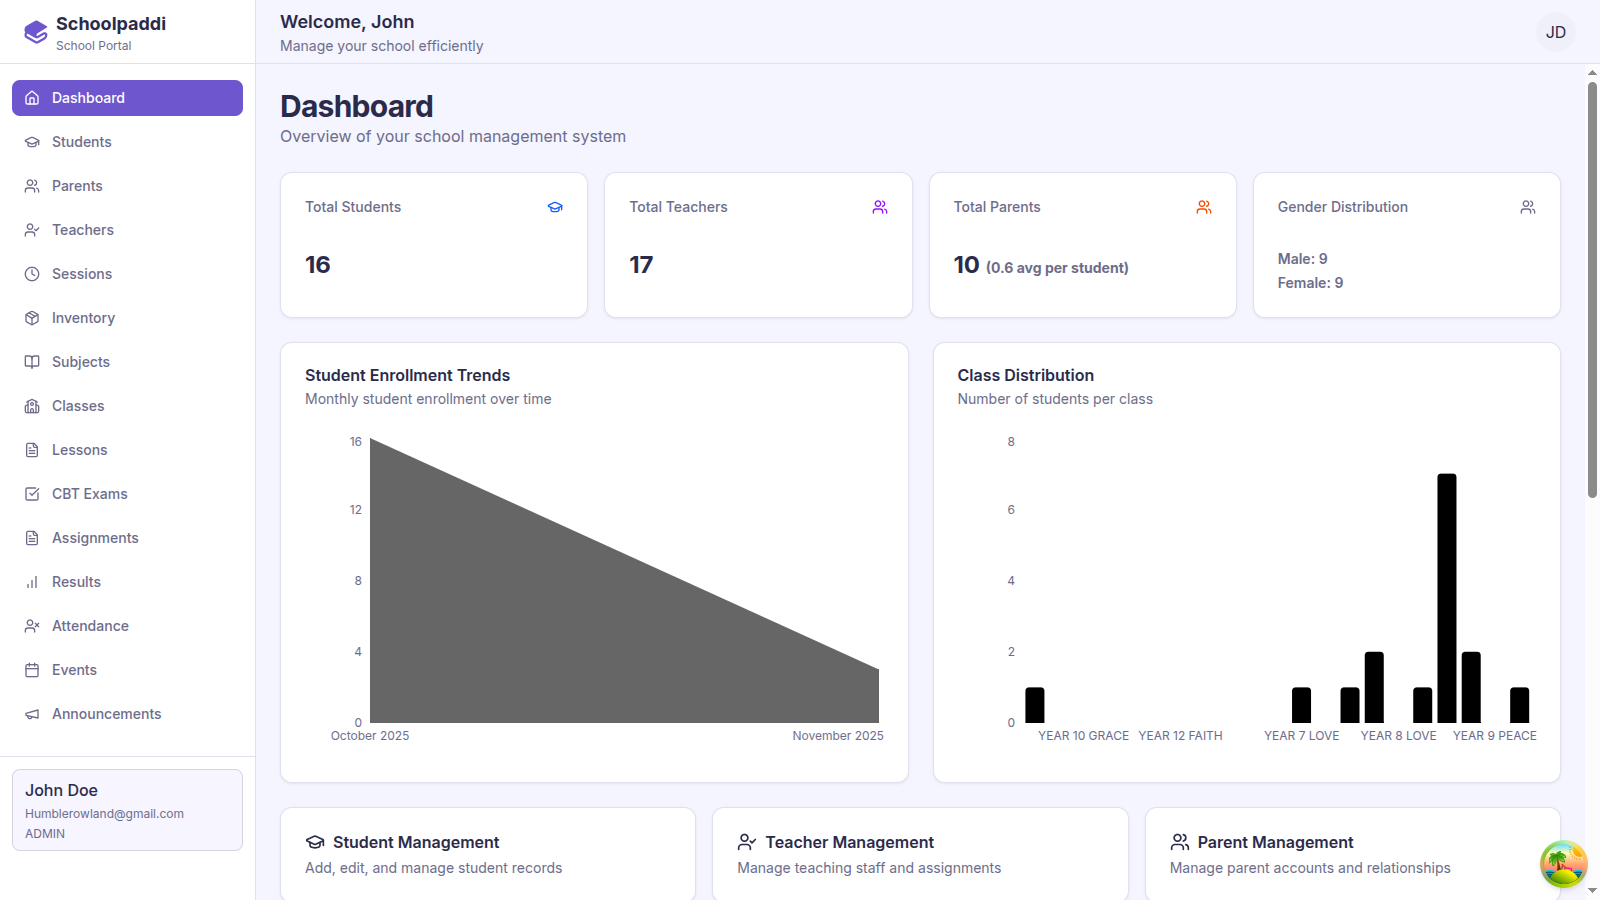Go to CBT Exams section
Screen dimensions: 1600x900
pos(90,494)
